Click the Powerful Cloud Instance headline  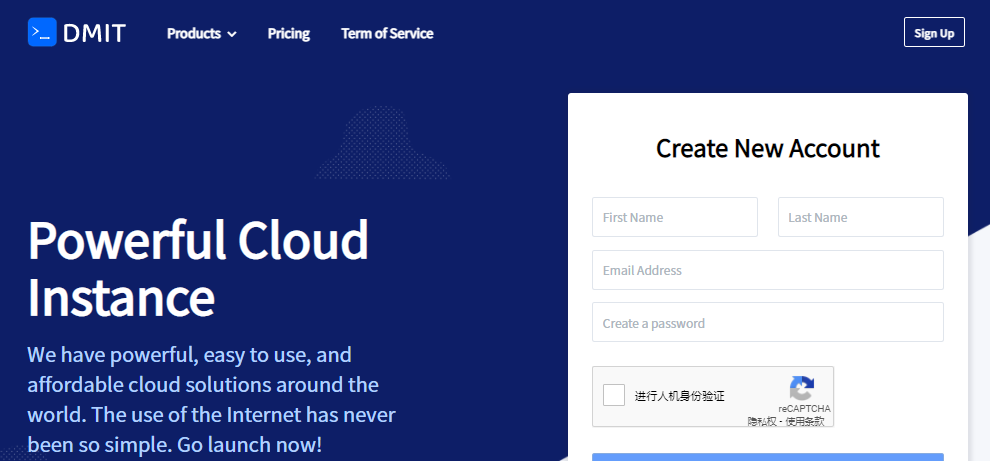[198, 268]
